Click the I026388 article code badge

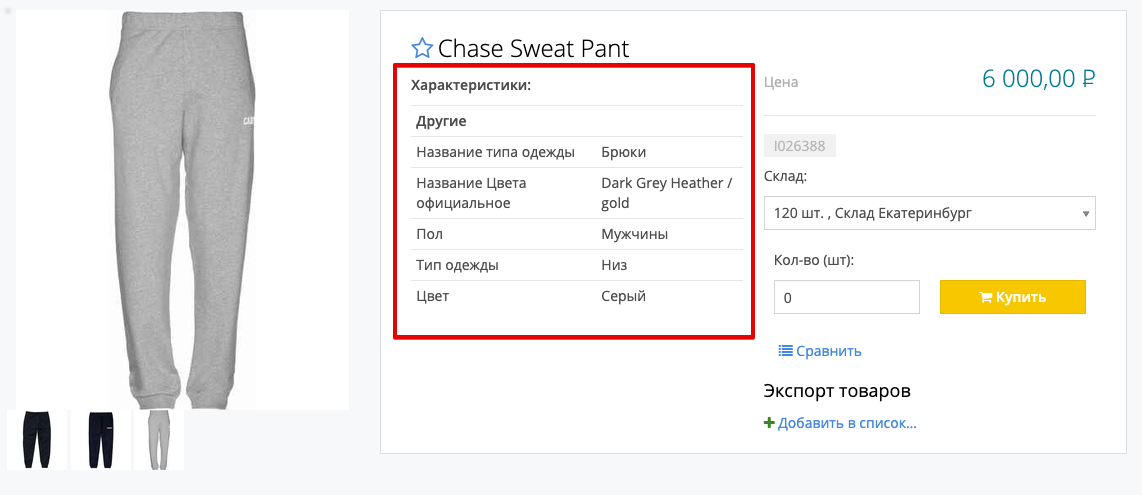pos(799,146)
